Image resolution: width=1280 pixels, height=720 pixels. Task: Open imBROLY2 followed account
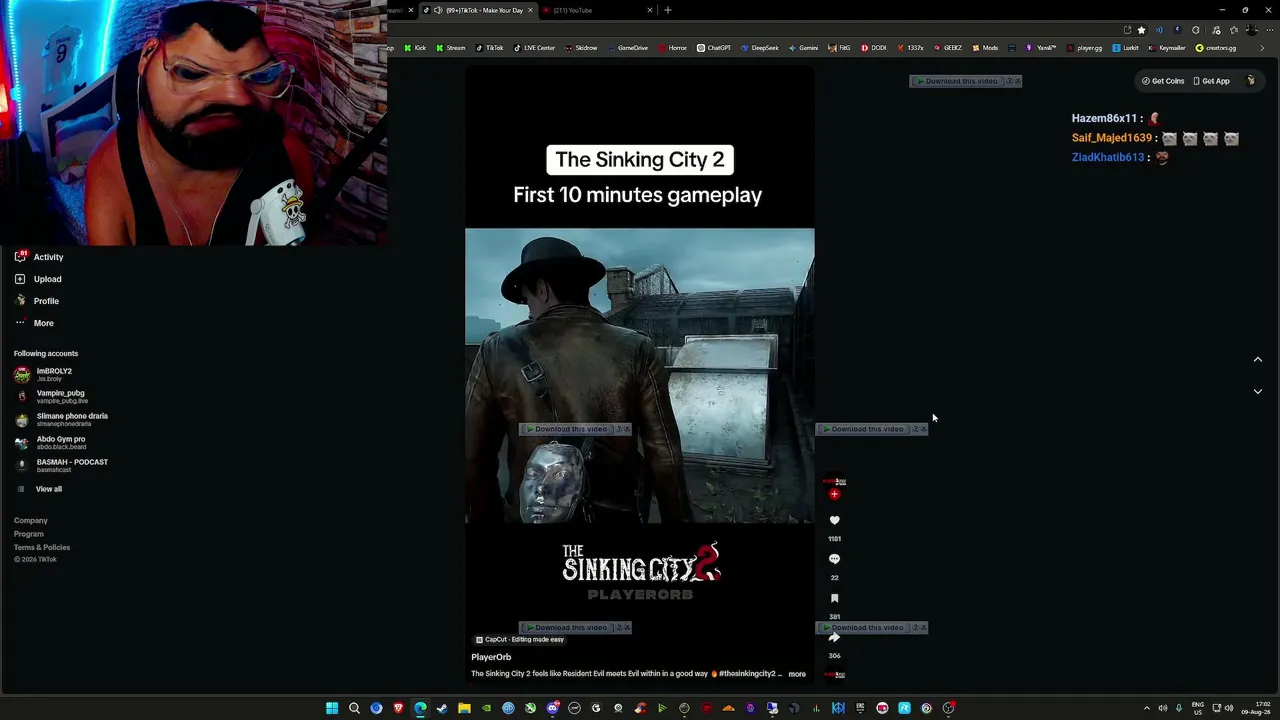point(44,375)
